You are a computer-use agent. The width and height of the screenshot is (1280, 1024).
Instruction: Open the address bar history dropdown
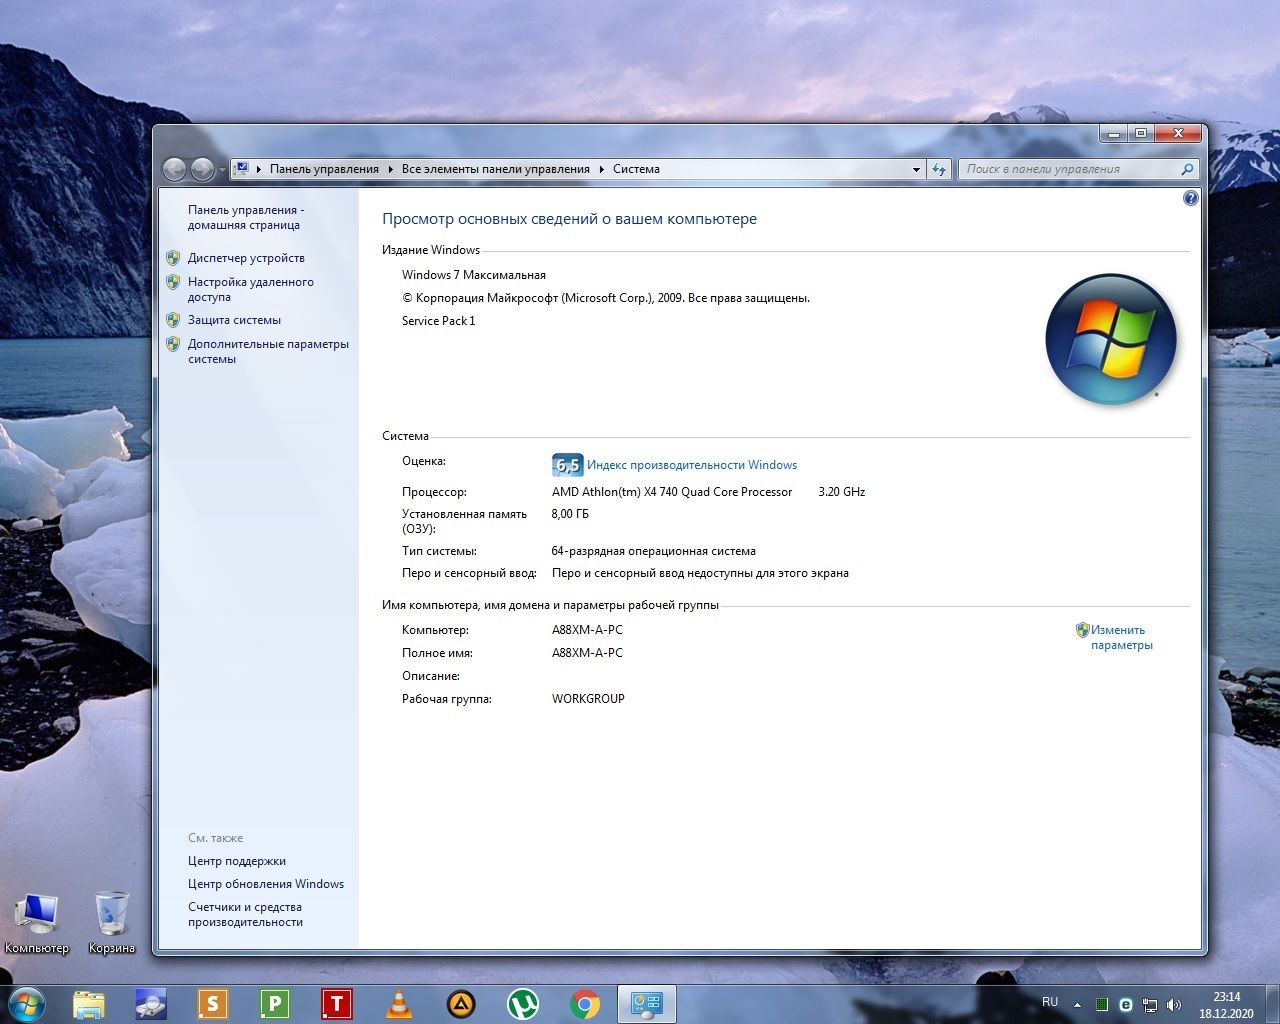click(916, 170)
